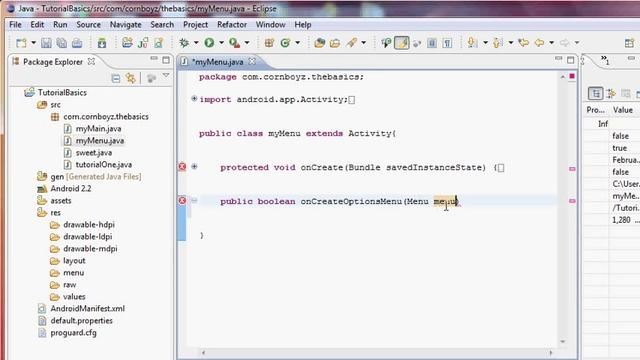Select the Package Explorer tab
Image resolution: width=640 pixels, height=360 pixels.
coord(53,62)
